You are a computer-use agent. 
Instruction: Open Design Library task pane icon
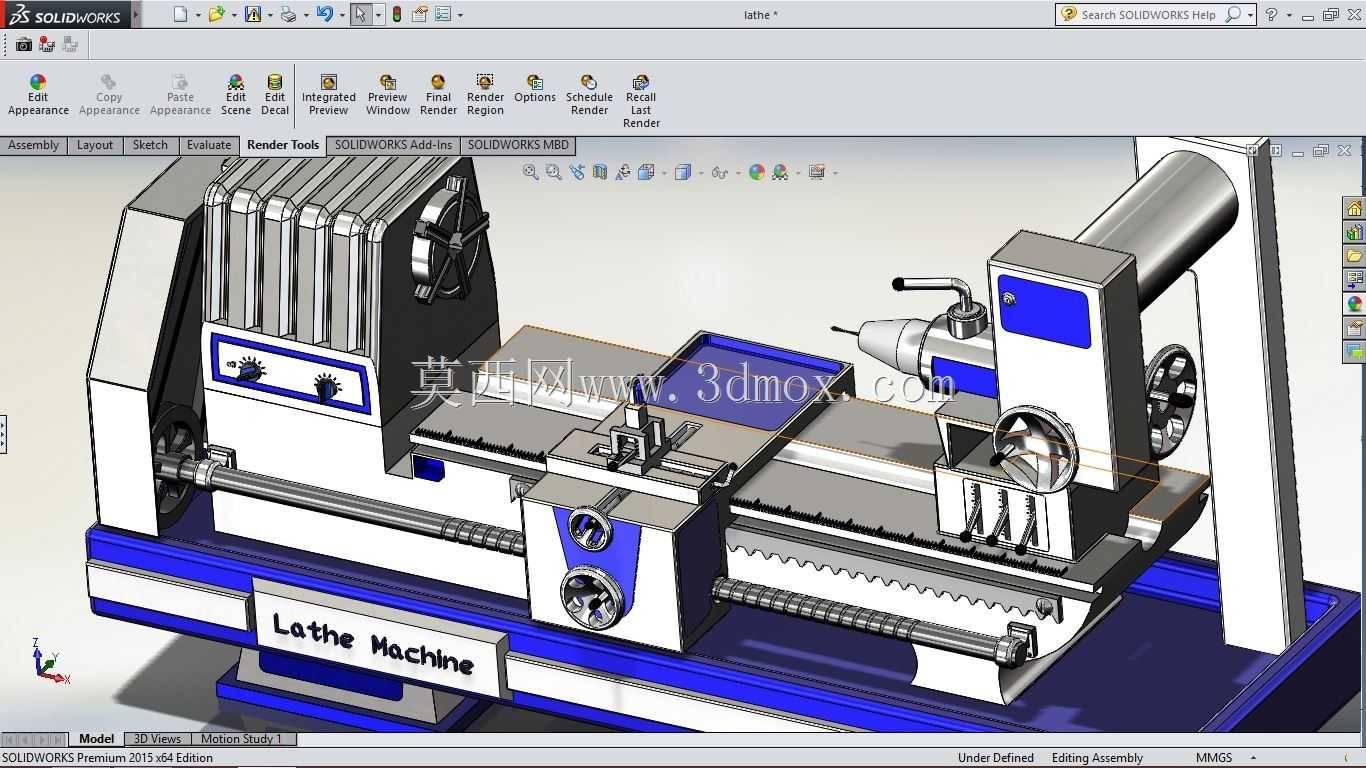(x=1354, y=232)
